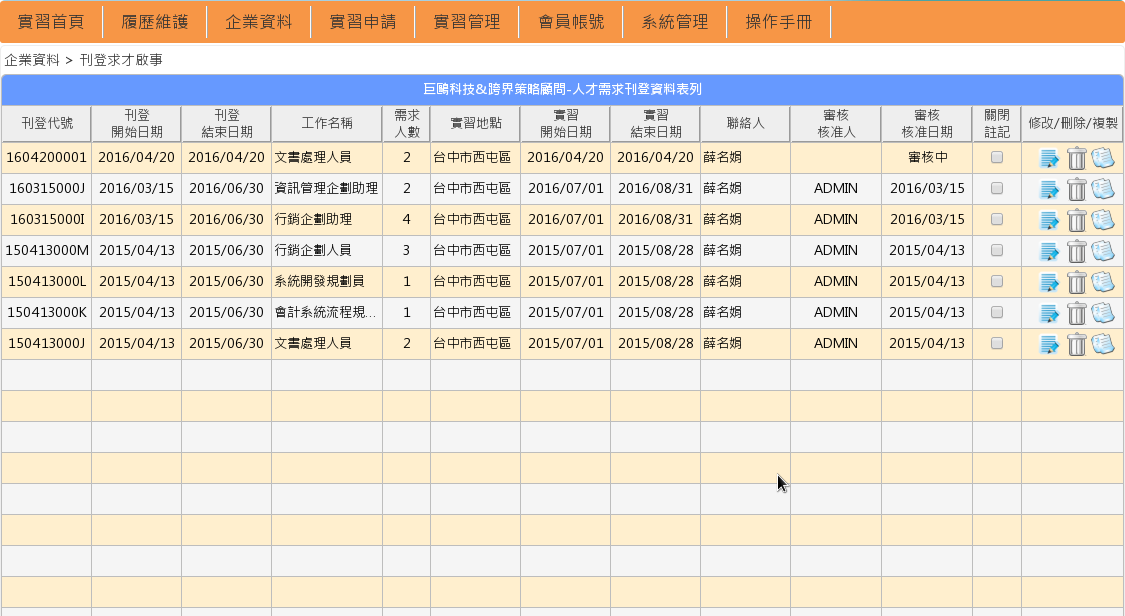Screen dimensions: 1125x616
Task: Copy posting 160315000J with the duplicate icon
Action: click(x=1103, y=189)
